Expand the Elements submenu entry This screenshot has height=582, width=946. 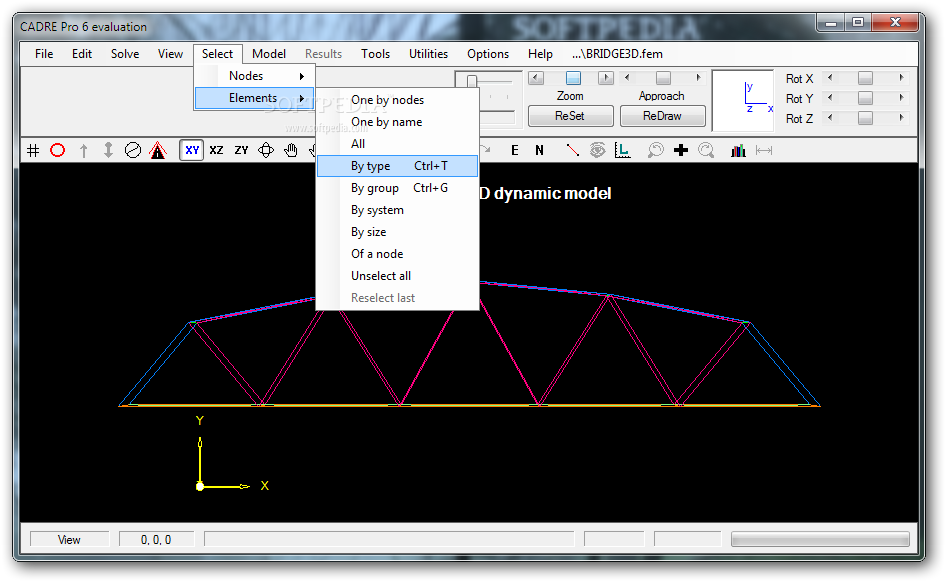(254, 98)
